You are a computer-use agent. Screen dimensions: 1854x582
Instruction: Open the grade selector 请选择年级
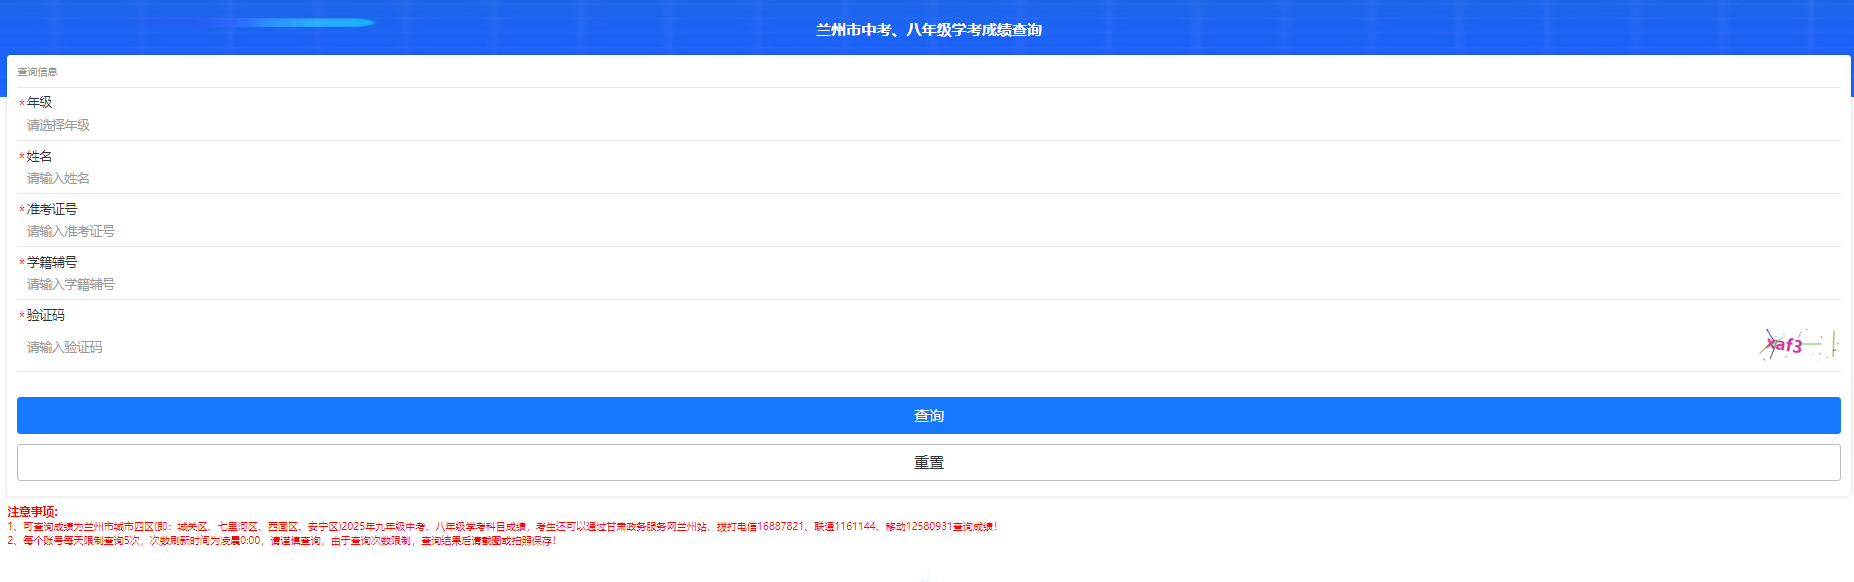click(x=928, y=125)
